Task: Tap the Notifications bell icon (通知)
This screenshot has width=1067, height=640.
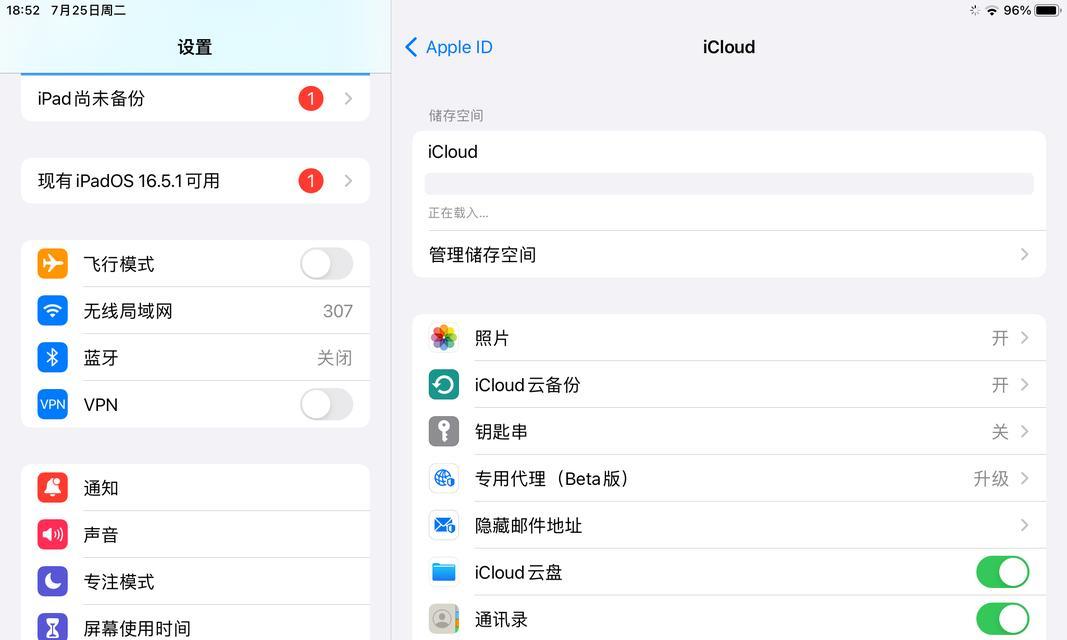Action: [x=52, y=488]
